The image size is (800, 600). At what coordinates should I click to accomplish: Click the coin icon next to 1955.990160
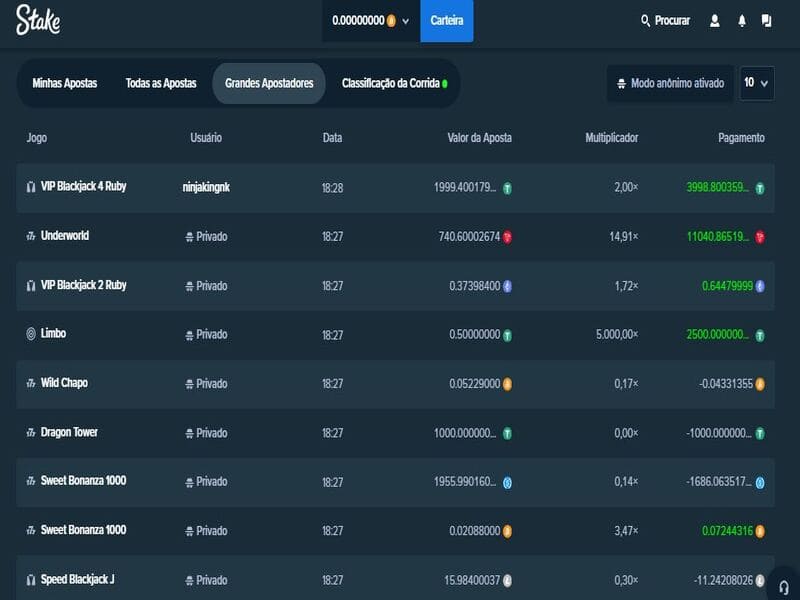pos(507,483)
